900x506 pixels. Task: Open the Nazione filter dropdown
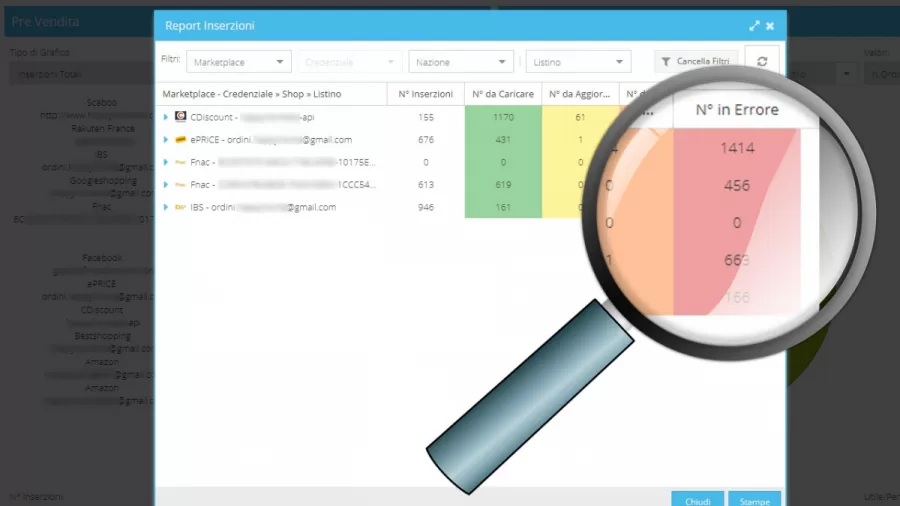pyautogui.click(x=461, y=62)
